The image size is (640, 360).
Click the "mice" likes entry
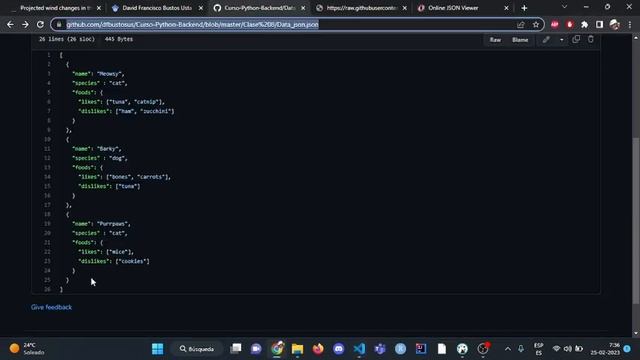(120, 252)
